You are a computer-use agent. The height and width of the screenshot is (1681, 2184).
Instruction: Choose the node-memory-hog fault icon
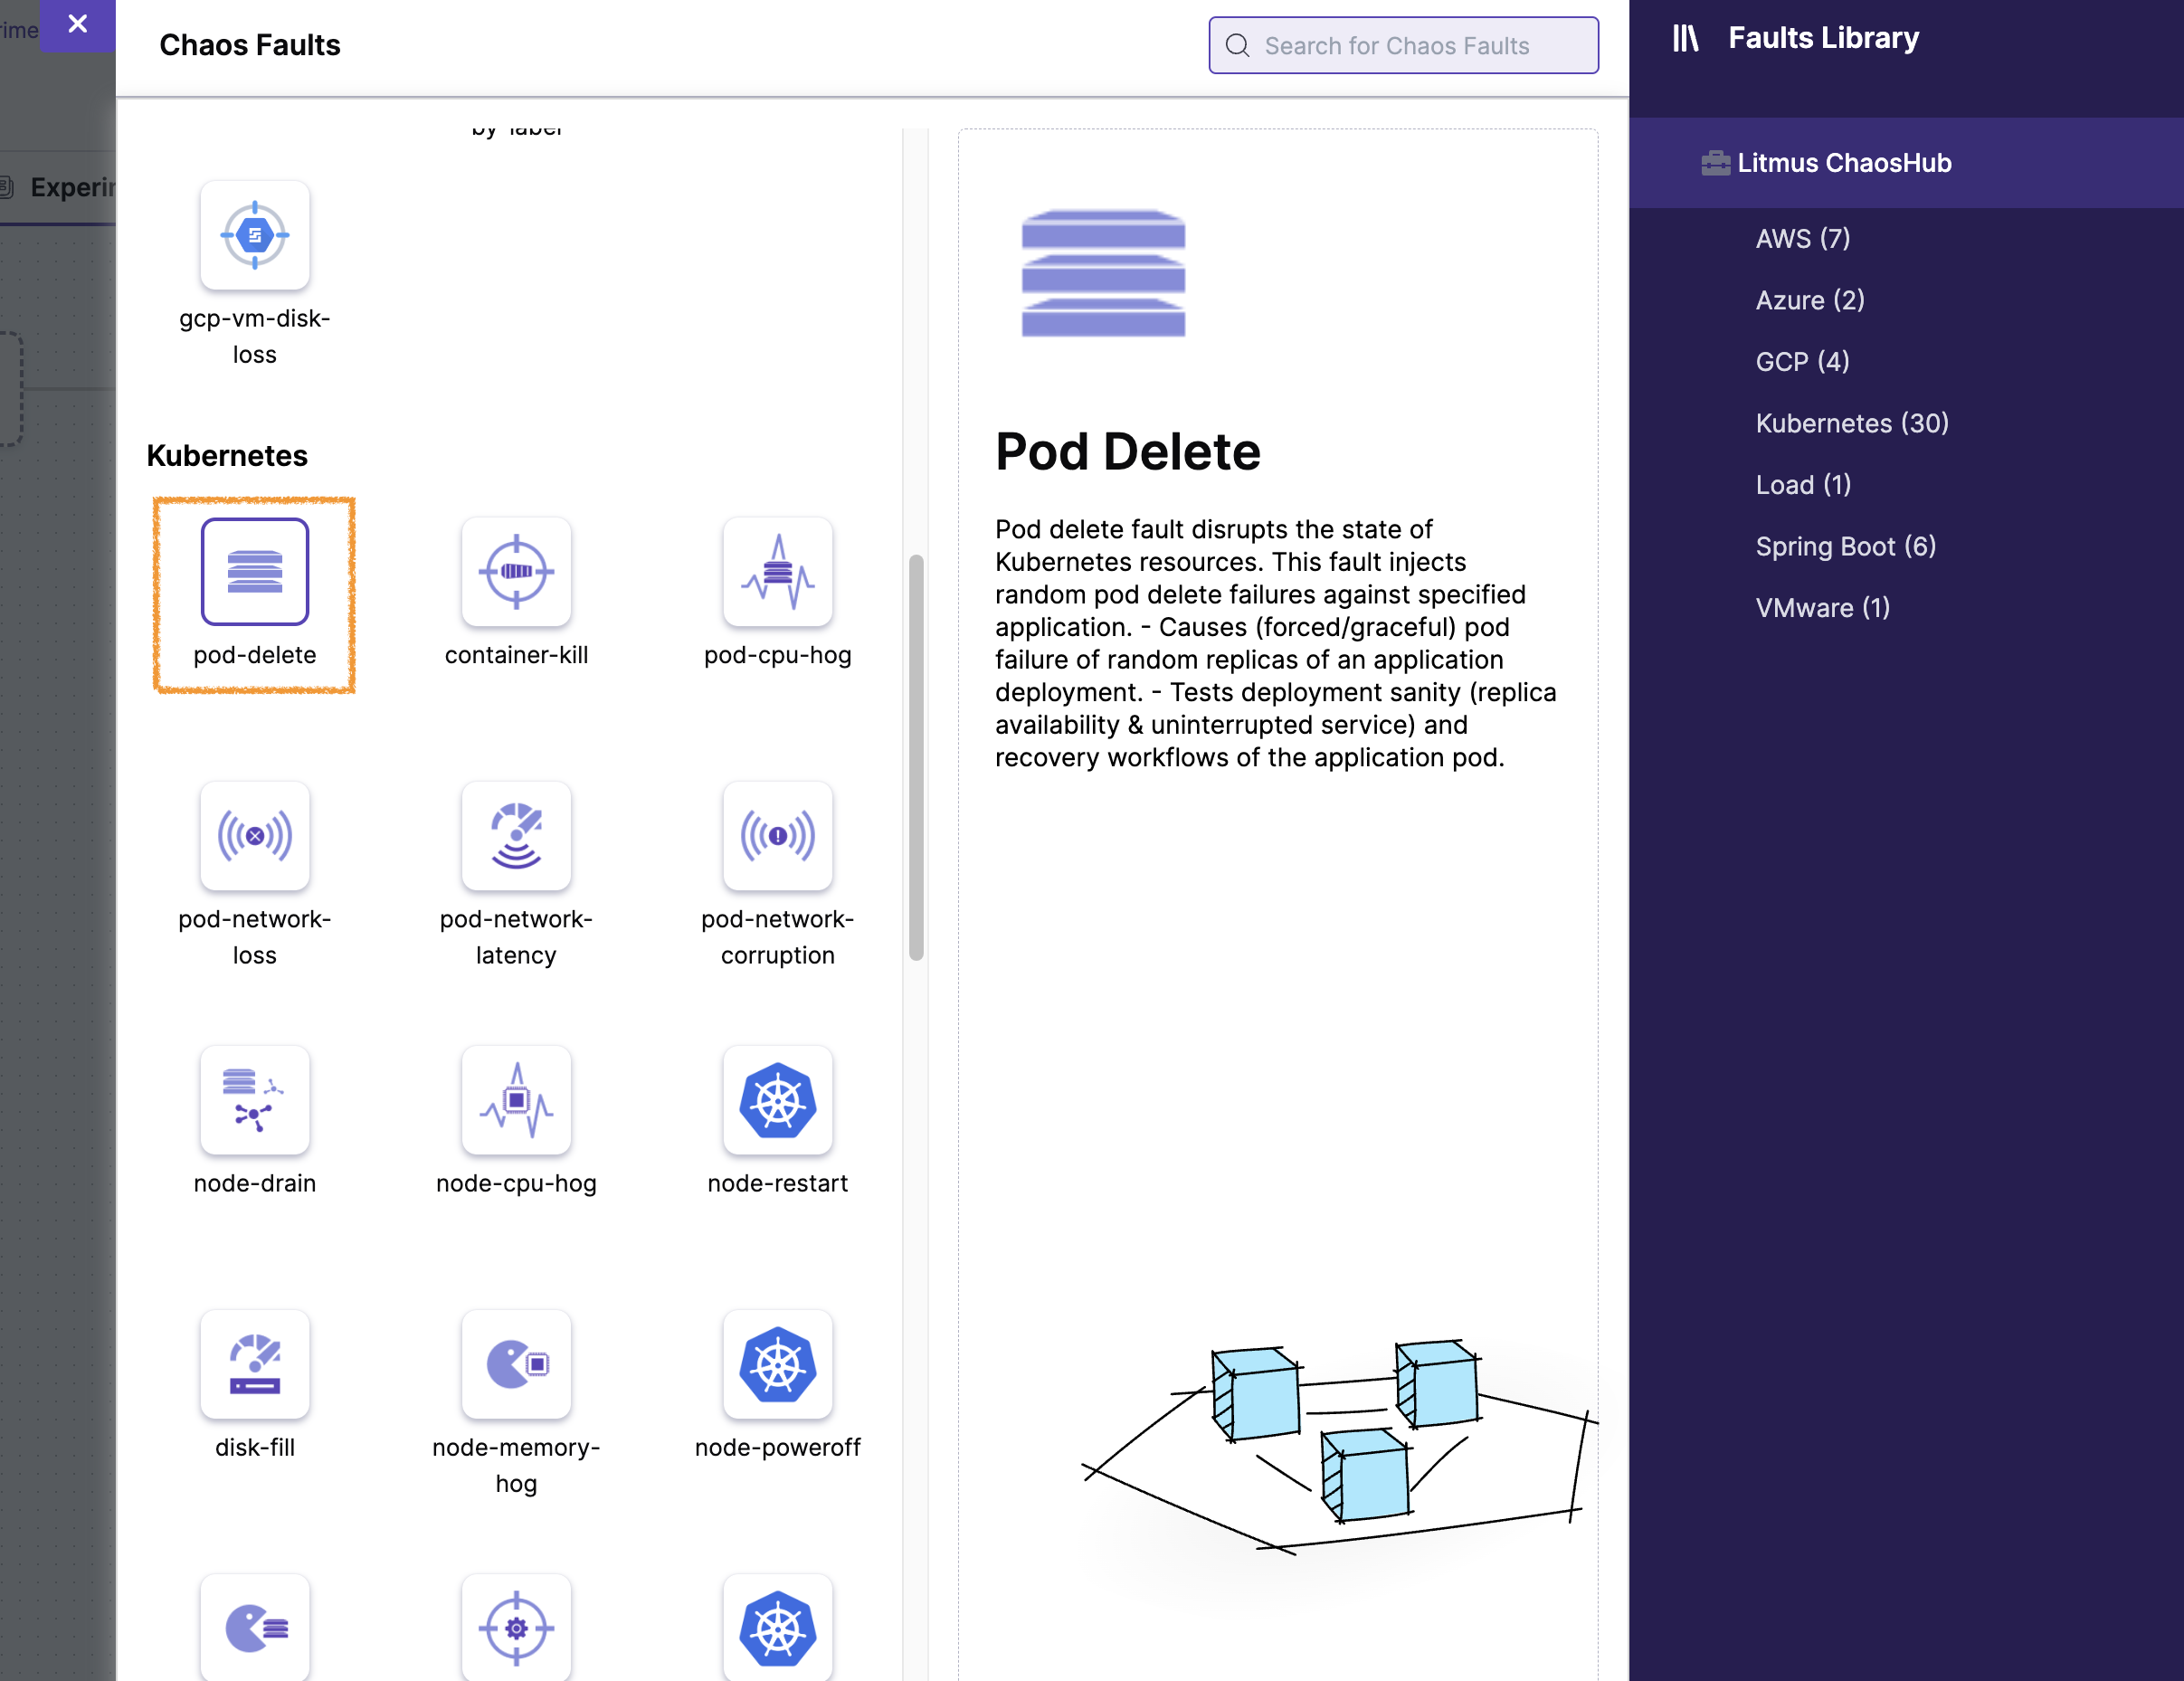pos(516,1363)
